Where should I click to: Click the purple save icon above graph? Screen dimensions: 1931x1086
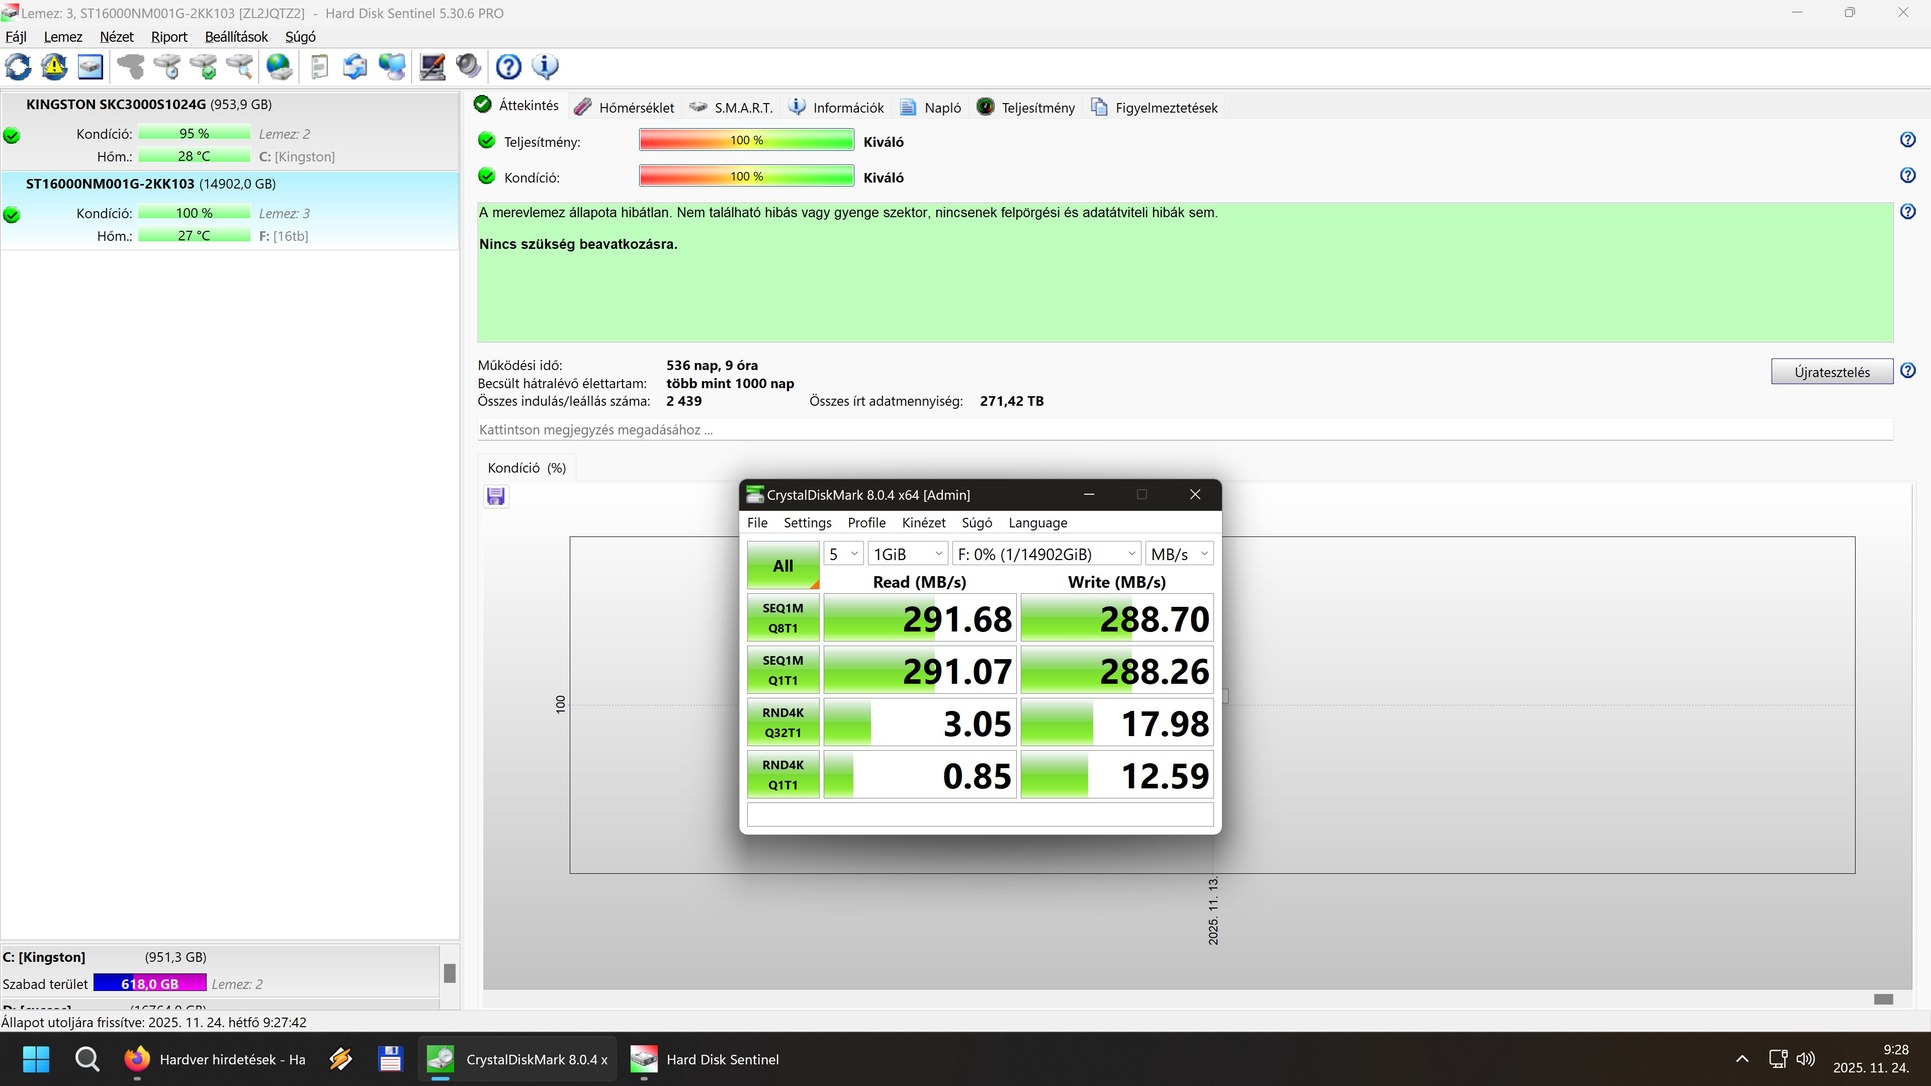pyautogui.click(x=495, y=497)
